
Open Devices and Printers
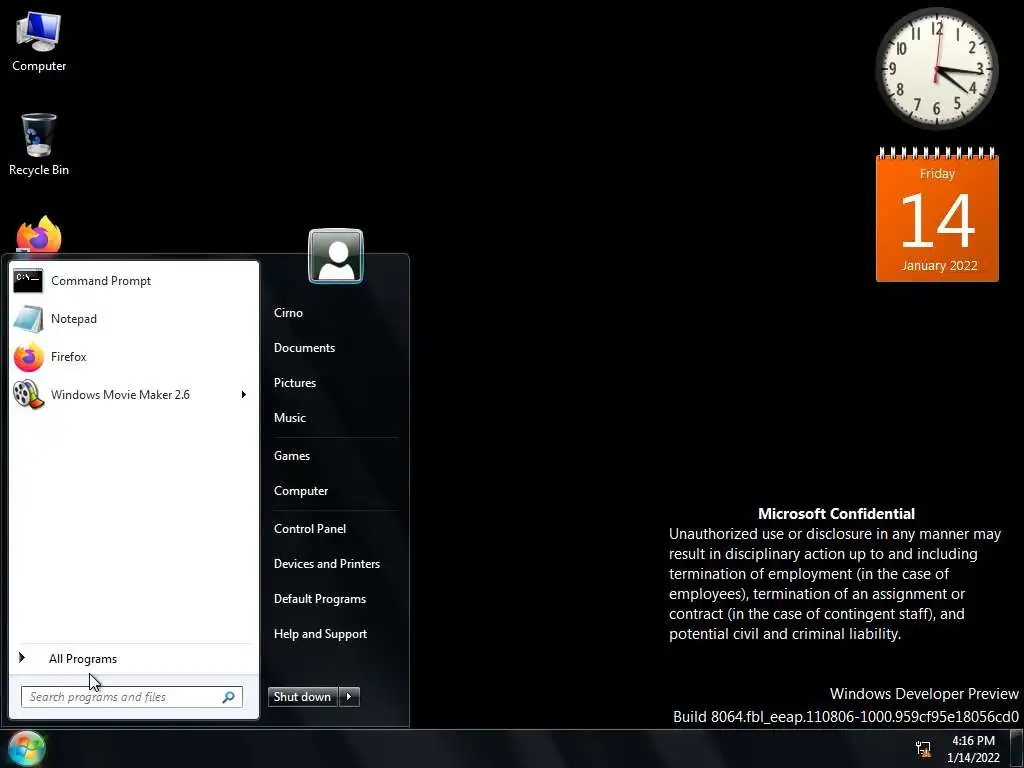327,564
